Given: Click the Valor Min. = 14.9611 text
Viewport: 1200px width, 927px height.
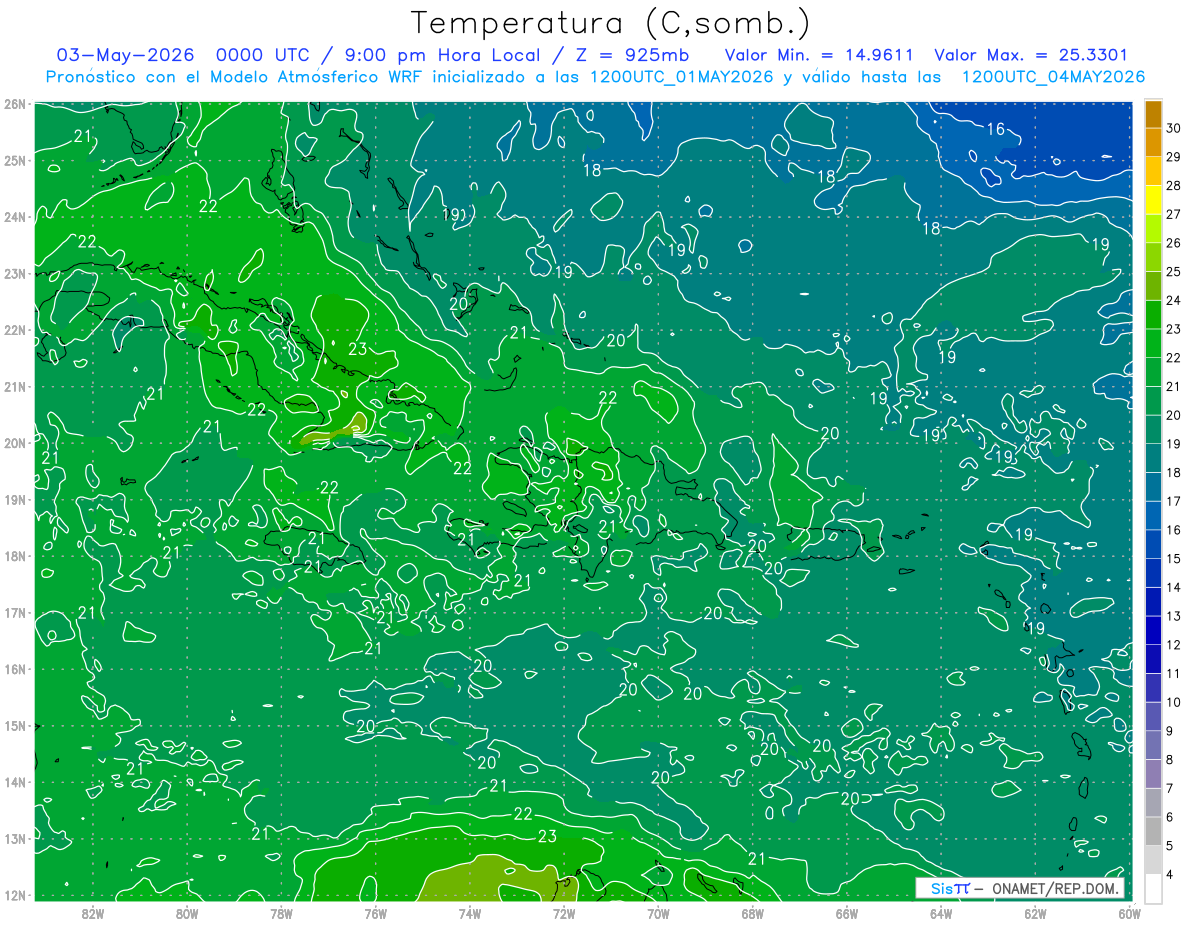Looking at the screenshot, I should pyautogui.click(x=818, y=55).
